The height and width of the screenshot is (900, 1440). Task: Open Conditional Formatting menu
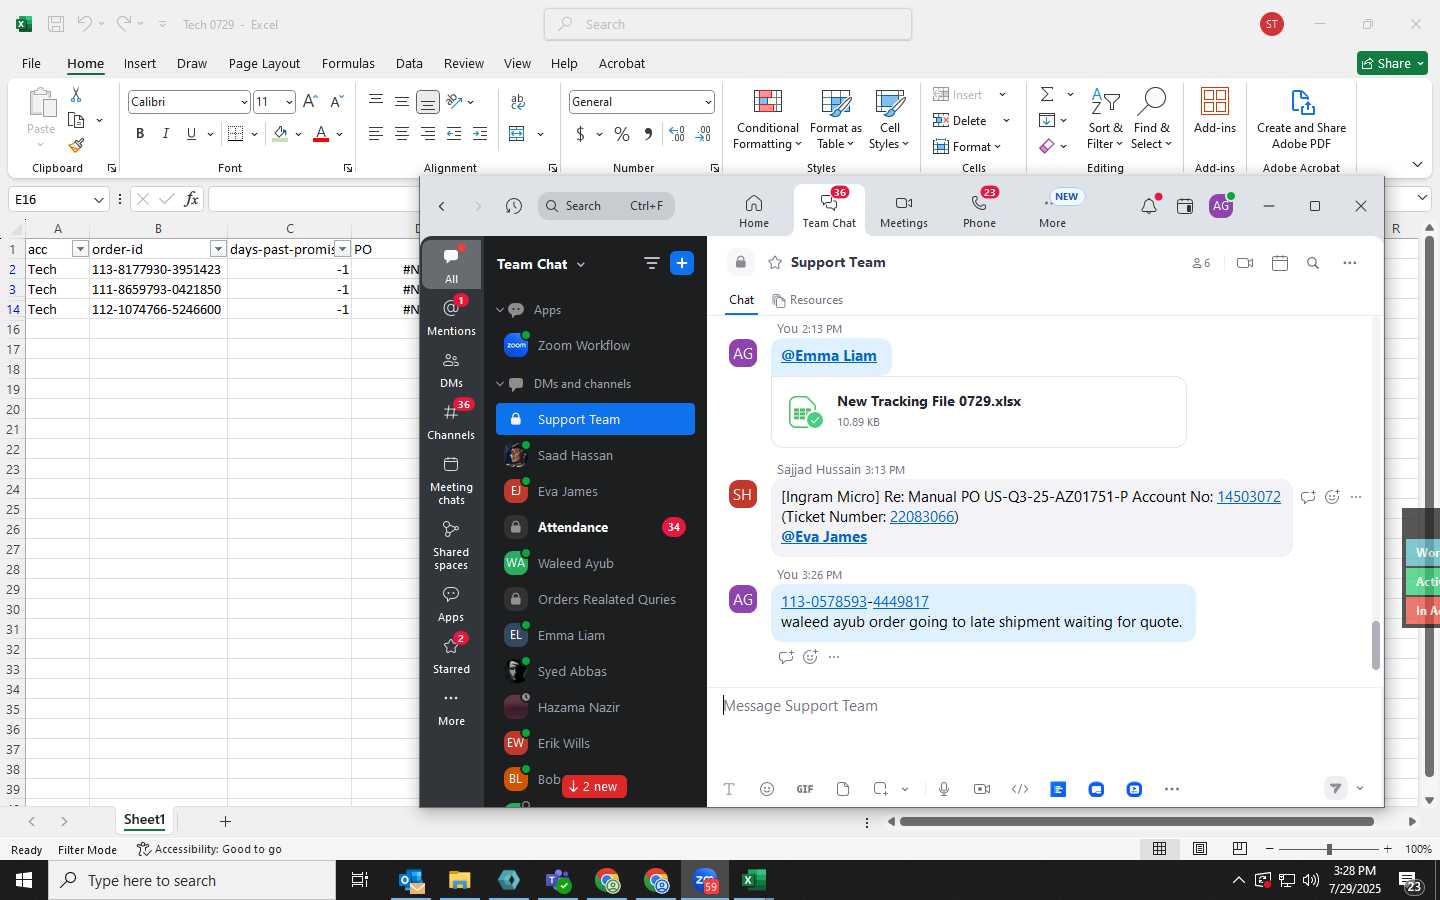point(767,120)
